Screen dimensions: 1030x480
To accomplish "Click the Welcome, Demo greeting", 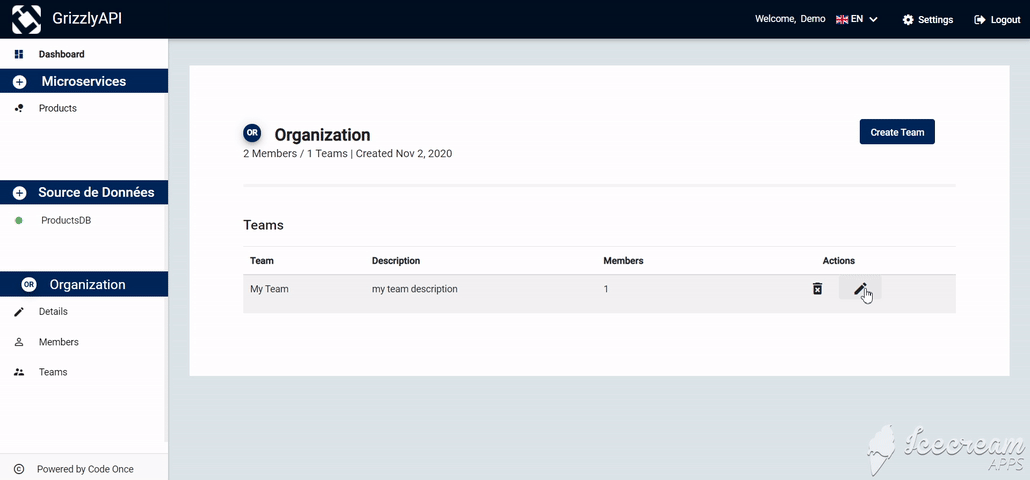I will tap(790, 19).
